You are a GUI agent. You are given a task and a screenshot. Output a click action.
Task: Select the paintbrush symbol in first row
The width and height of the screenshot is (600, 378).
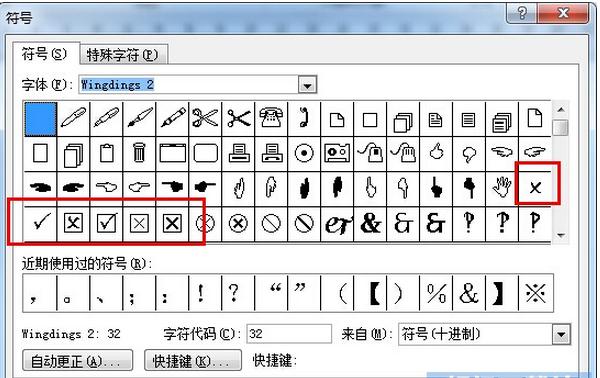click(x=139, y=119)
